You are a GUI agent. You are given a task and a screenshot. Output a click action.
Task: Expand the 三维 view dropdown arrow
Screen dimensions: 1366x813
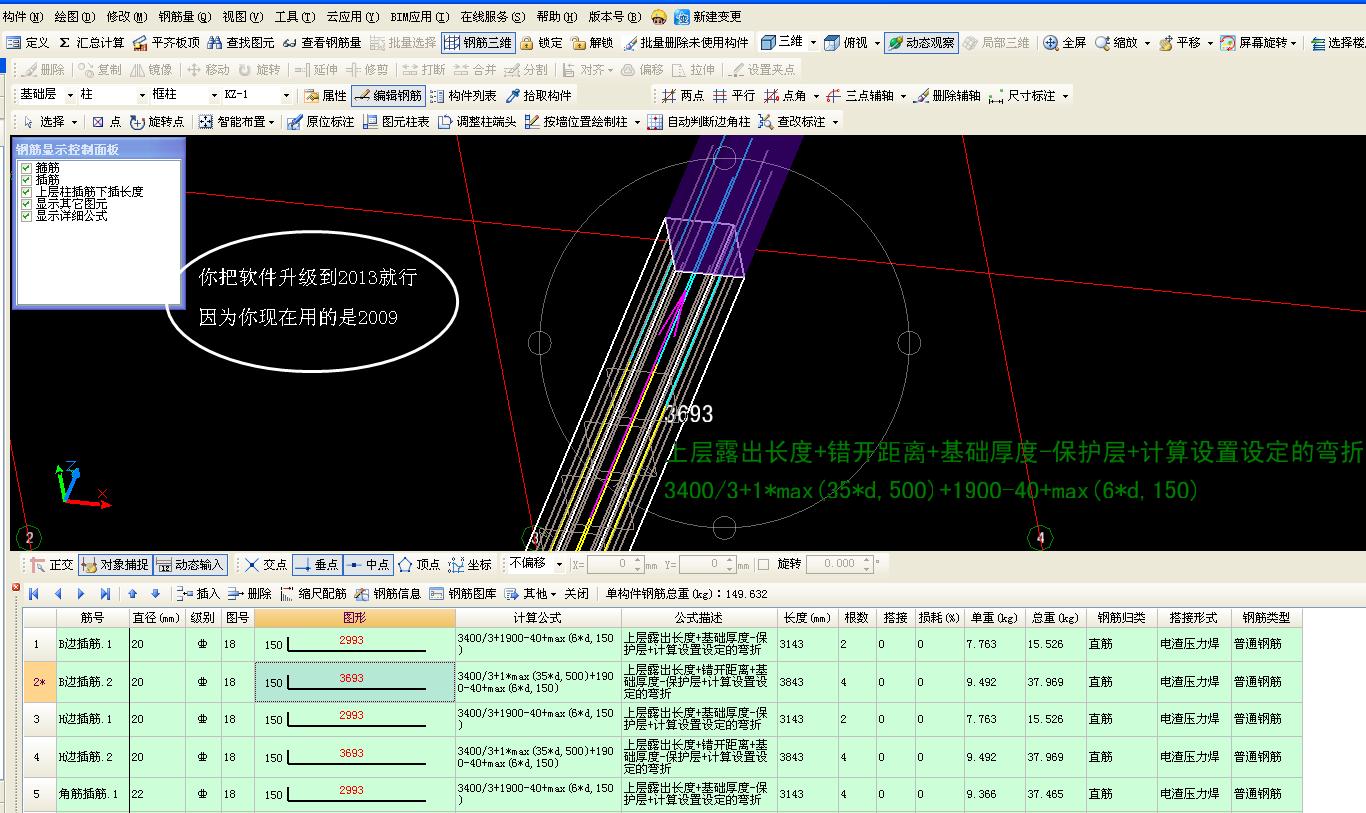(x=813, y=43)
